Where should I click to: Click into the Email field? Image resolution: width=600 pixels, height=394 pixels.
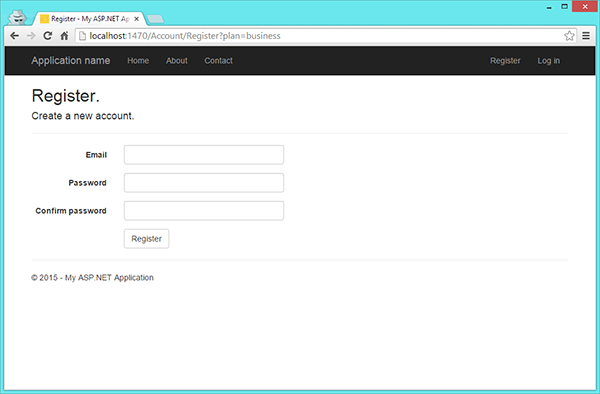click(204, 155)
